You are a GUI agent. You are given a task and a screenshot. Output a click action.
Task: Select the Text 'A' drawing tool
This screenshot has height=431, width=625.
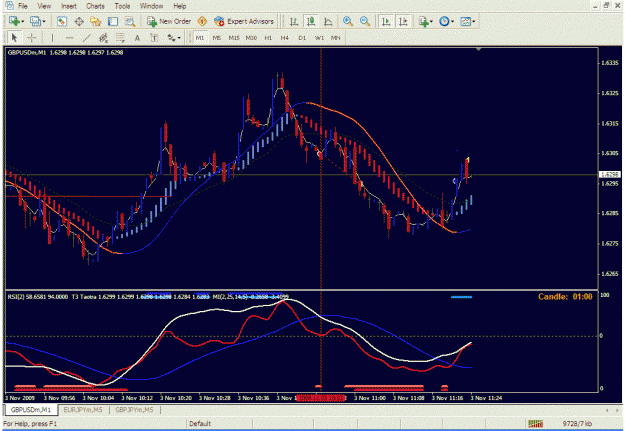pyautogui.click(x=137, y=38)
